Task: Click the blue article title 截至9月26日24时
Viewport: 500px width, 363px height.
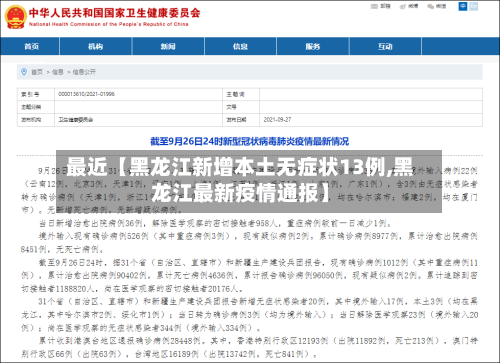Action: (249, 141)
